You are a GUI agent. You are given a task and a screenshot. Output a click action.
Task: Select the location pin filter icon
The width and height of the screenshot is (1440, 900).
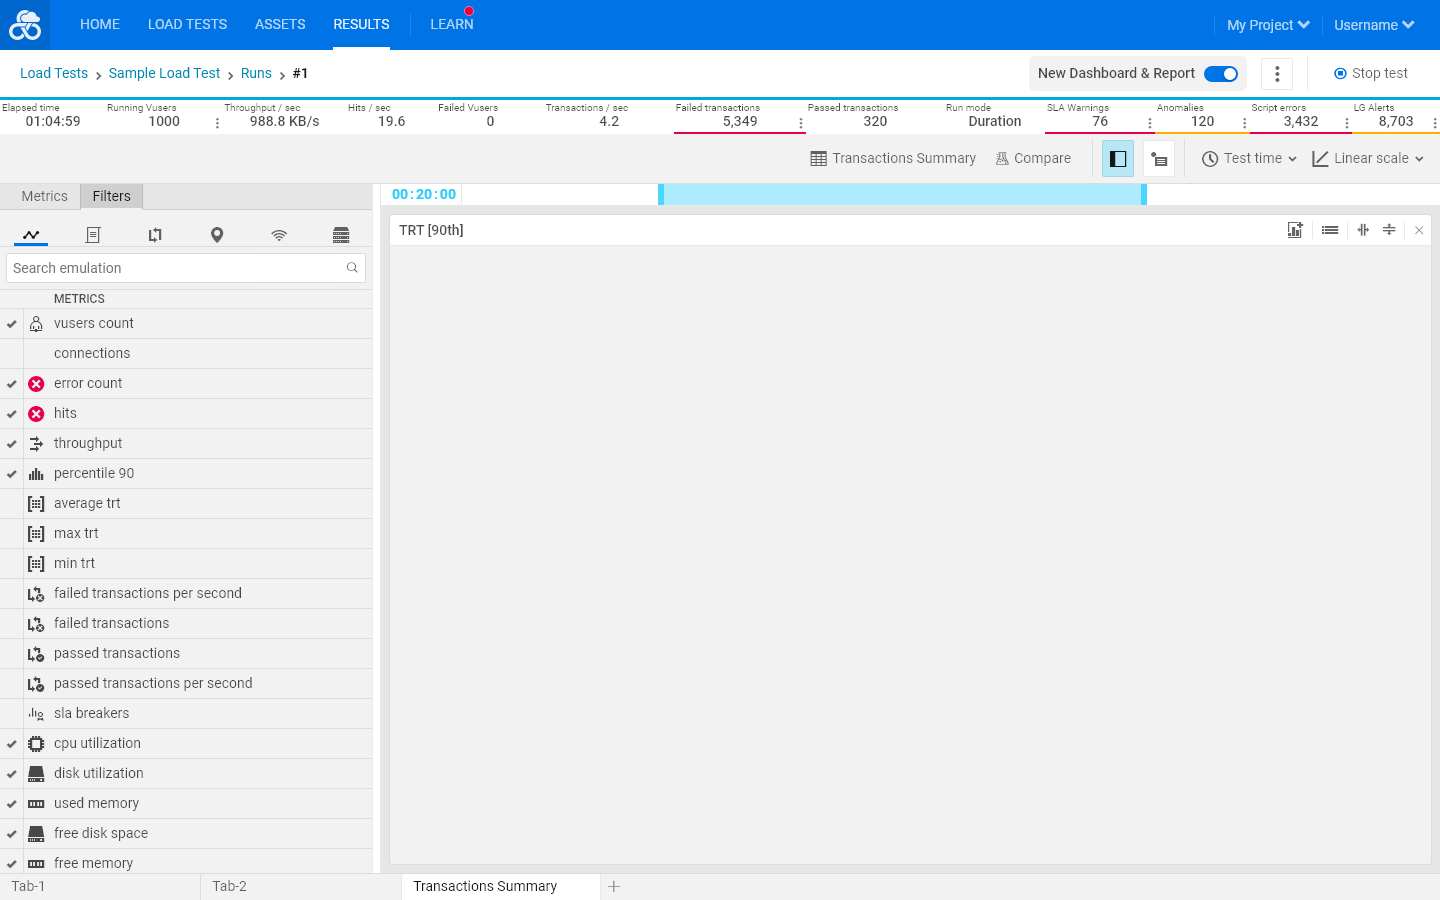click(x=217, y=235)
